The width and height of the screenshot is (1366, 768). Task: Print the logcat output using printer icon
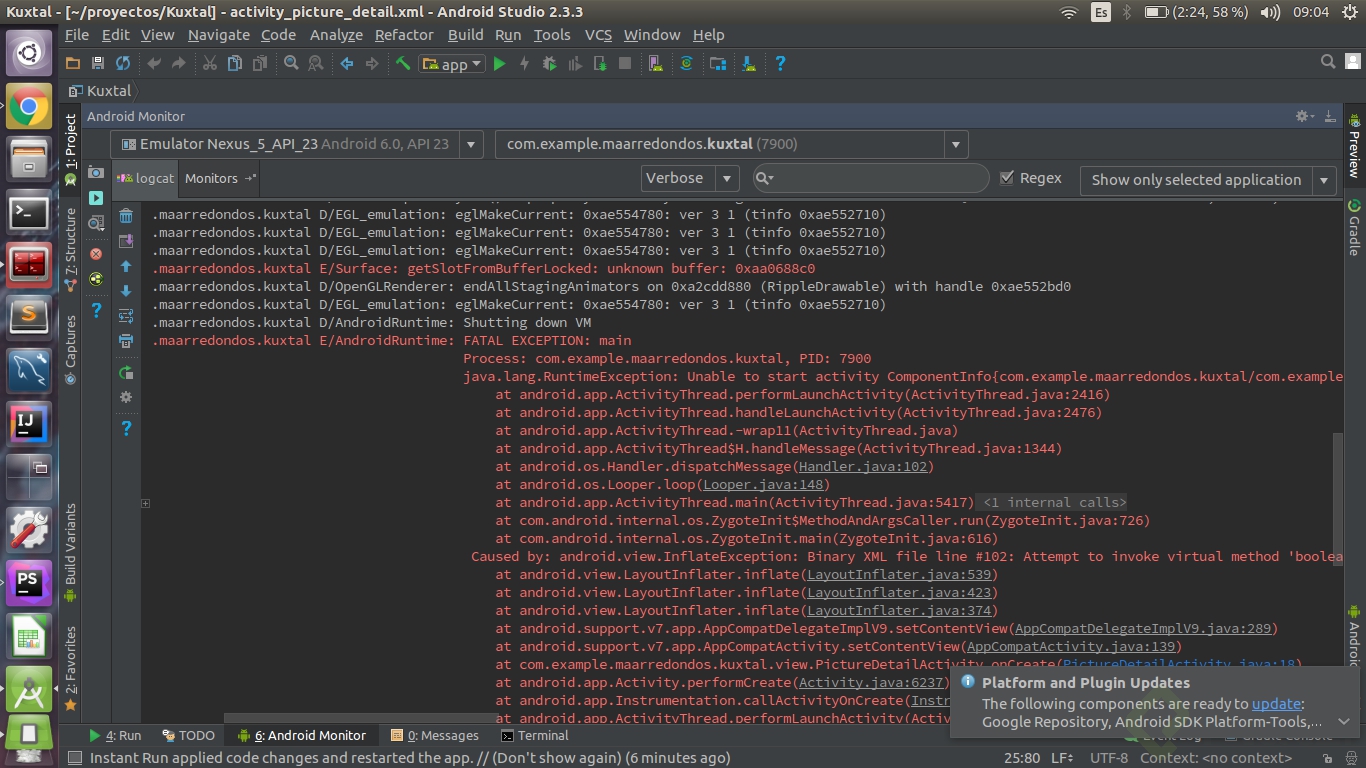pyautogui.click(x=126, y=341)
